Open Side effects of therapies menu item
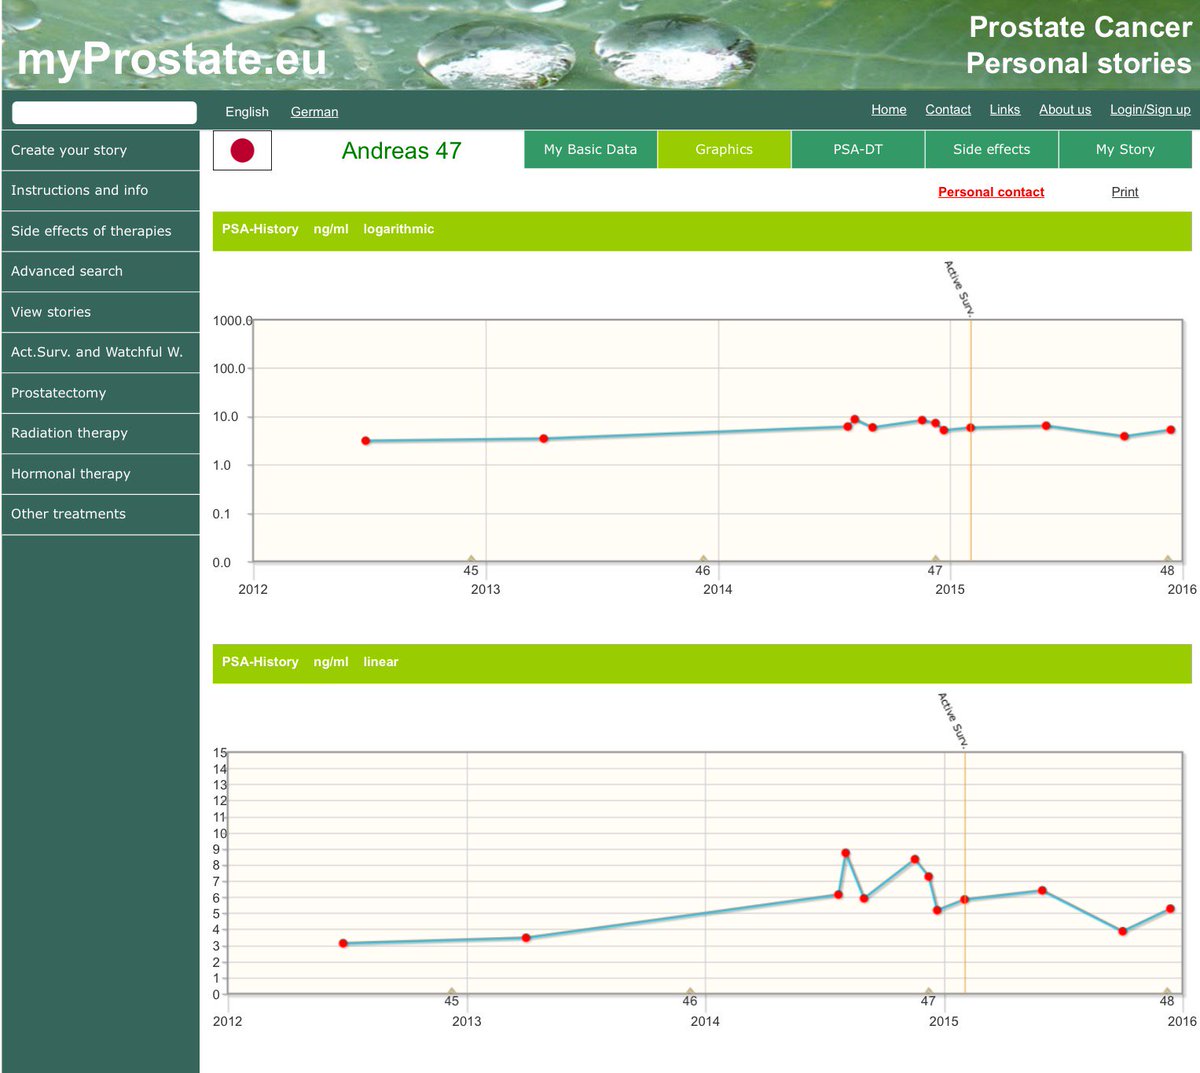Viewport: 1200px width, 1073px height. (100, 231)
